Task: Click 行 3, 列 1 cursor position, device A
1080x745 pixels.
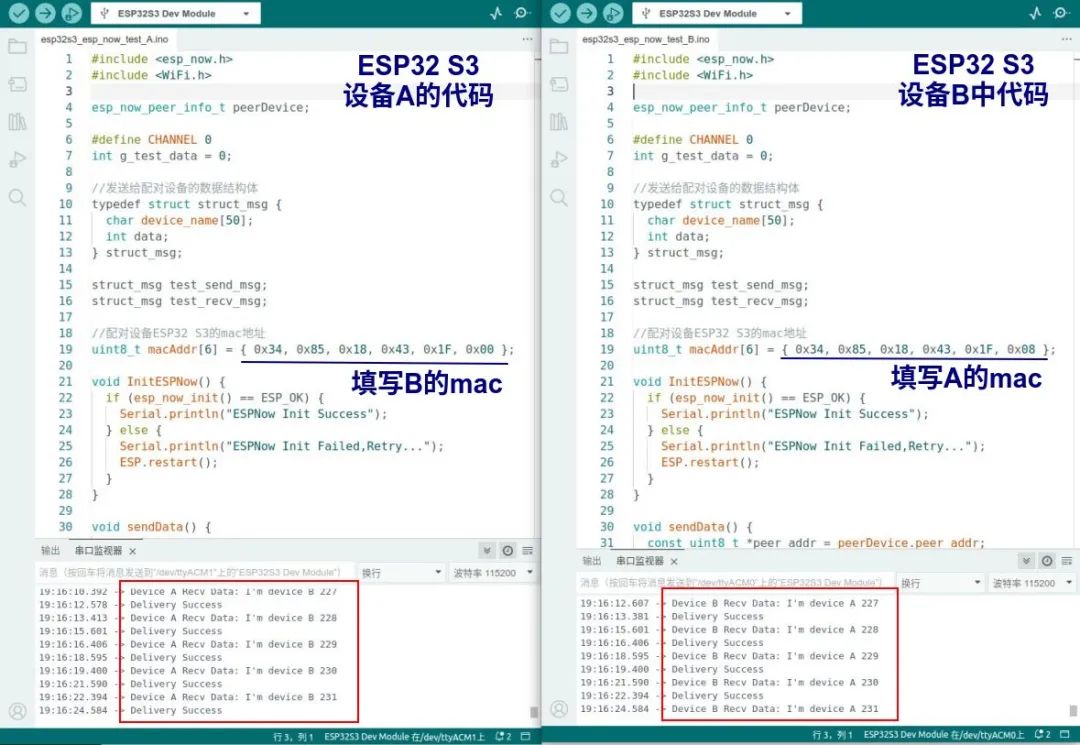Action: pos(293,737)
